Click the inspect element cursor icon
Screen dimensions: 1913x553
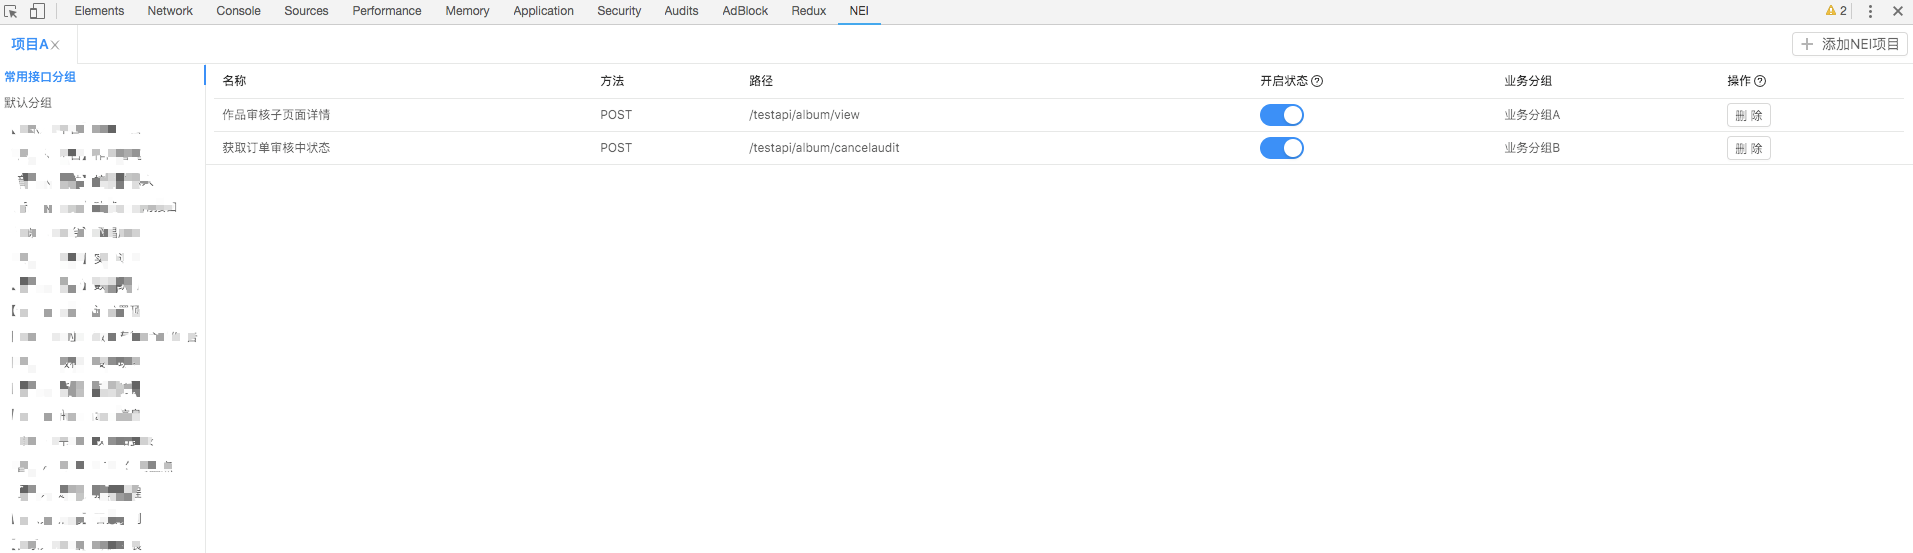11,11
